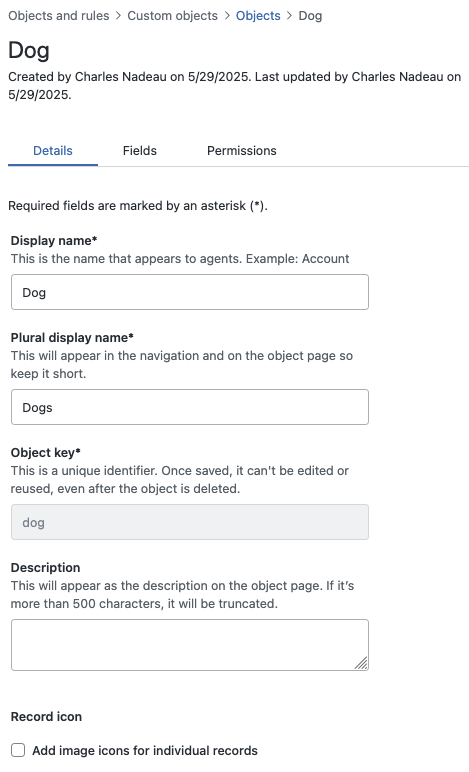Screen dimensions: 469x772
Task: Click the disabled Object key field
Action: [x=190, y=522]
